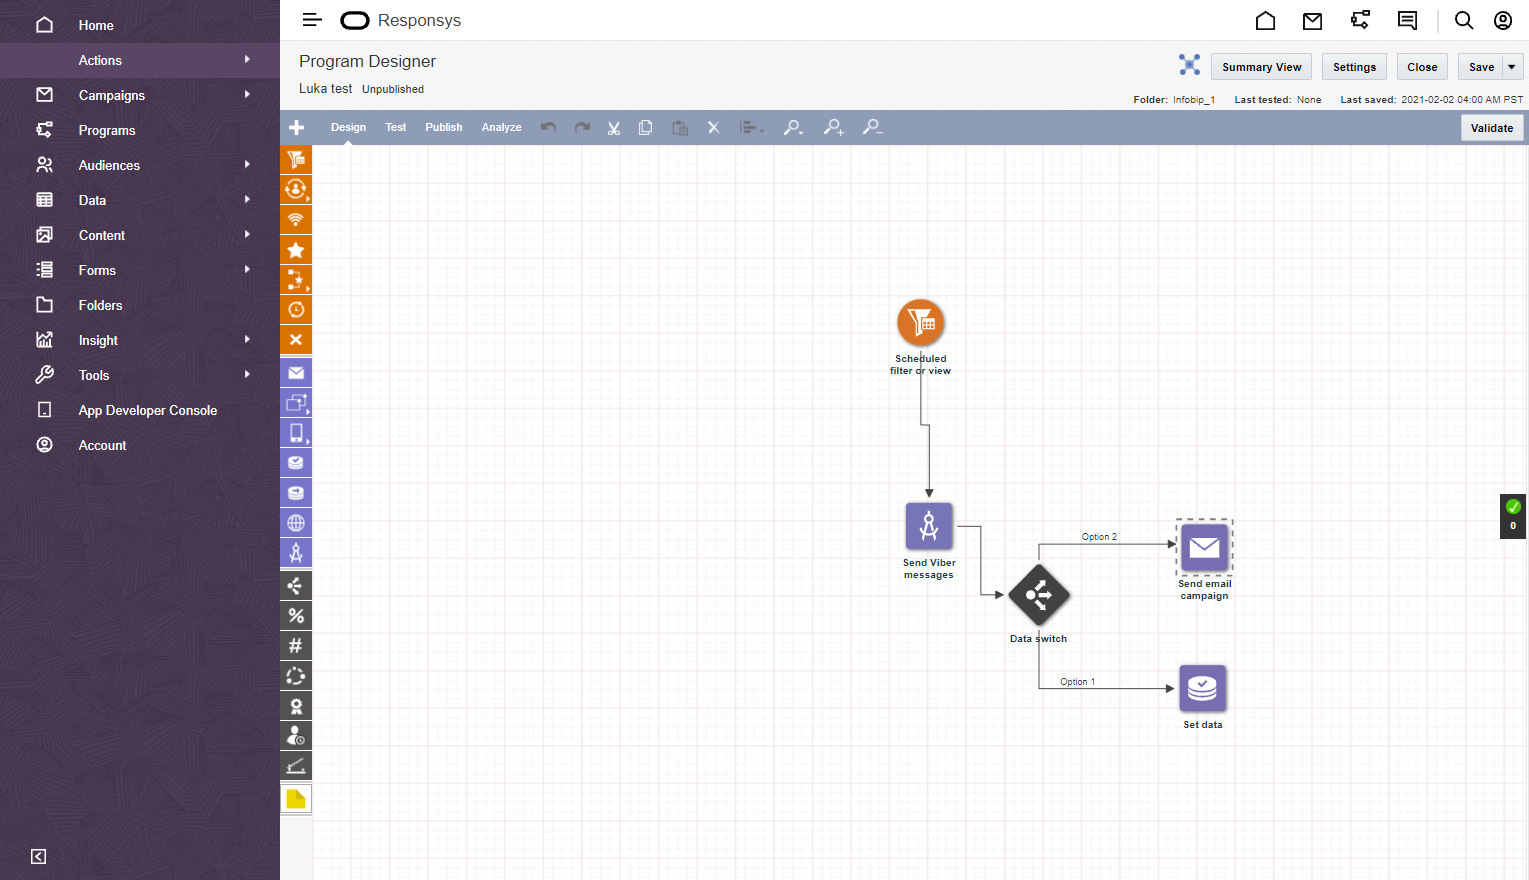The height and width of the screenshot is (880, 1529).
Task: Click the cut scissors icon
Action: (614, 128)
